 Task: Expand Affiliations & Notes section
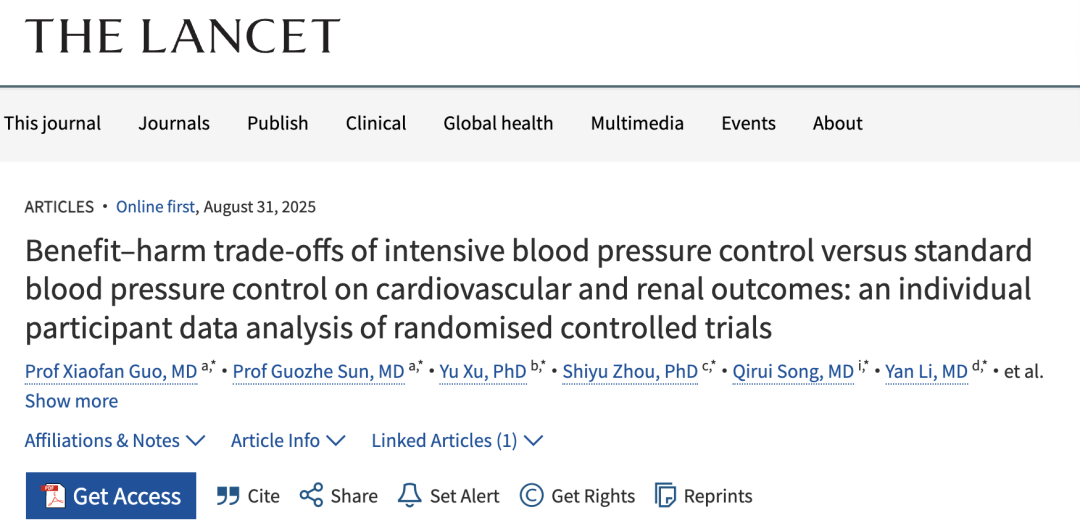115,441
